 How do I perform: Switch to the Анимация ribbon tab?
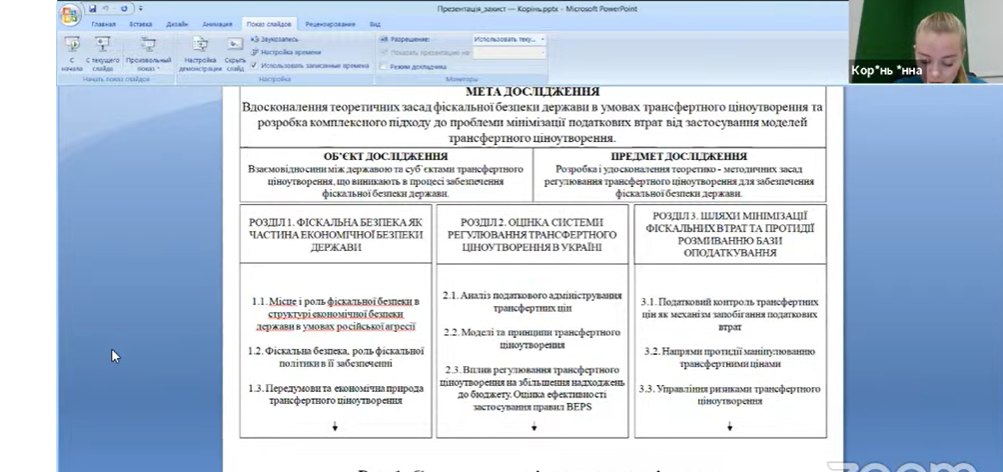[x=217, y=24]
